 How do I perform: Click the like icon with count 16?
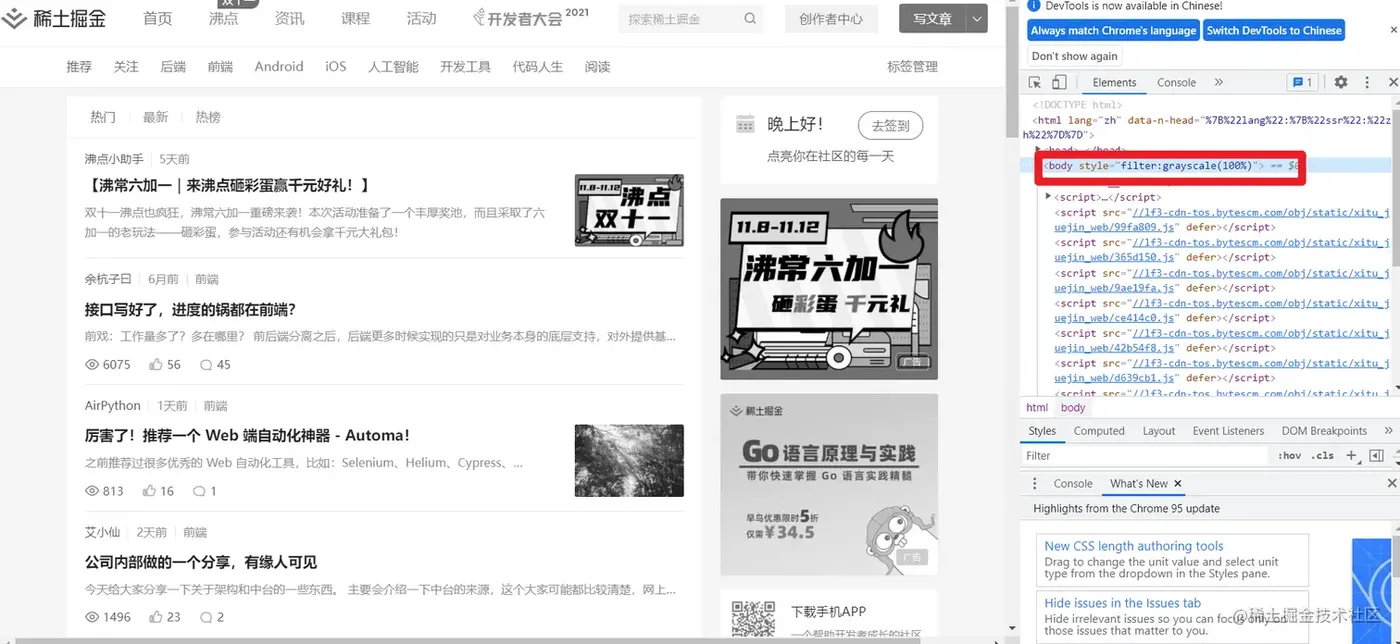[149, 490]
